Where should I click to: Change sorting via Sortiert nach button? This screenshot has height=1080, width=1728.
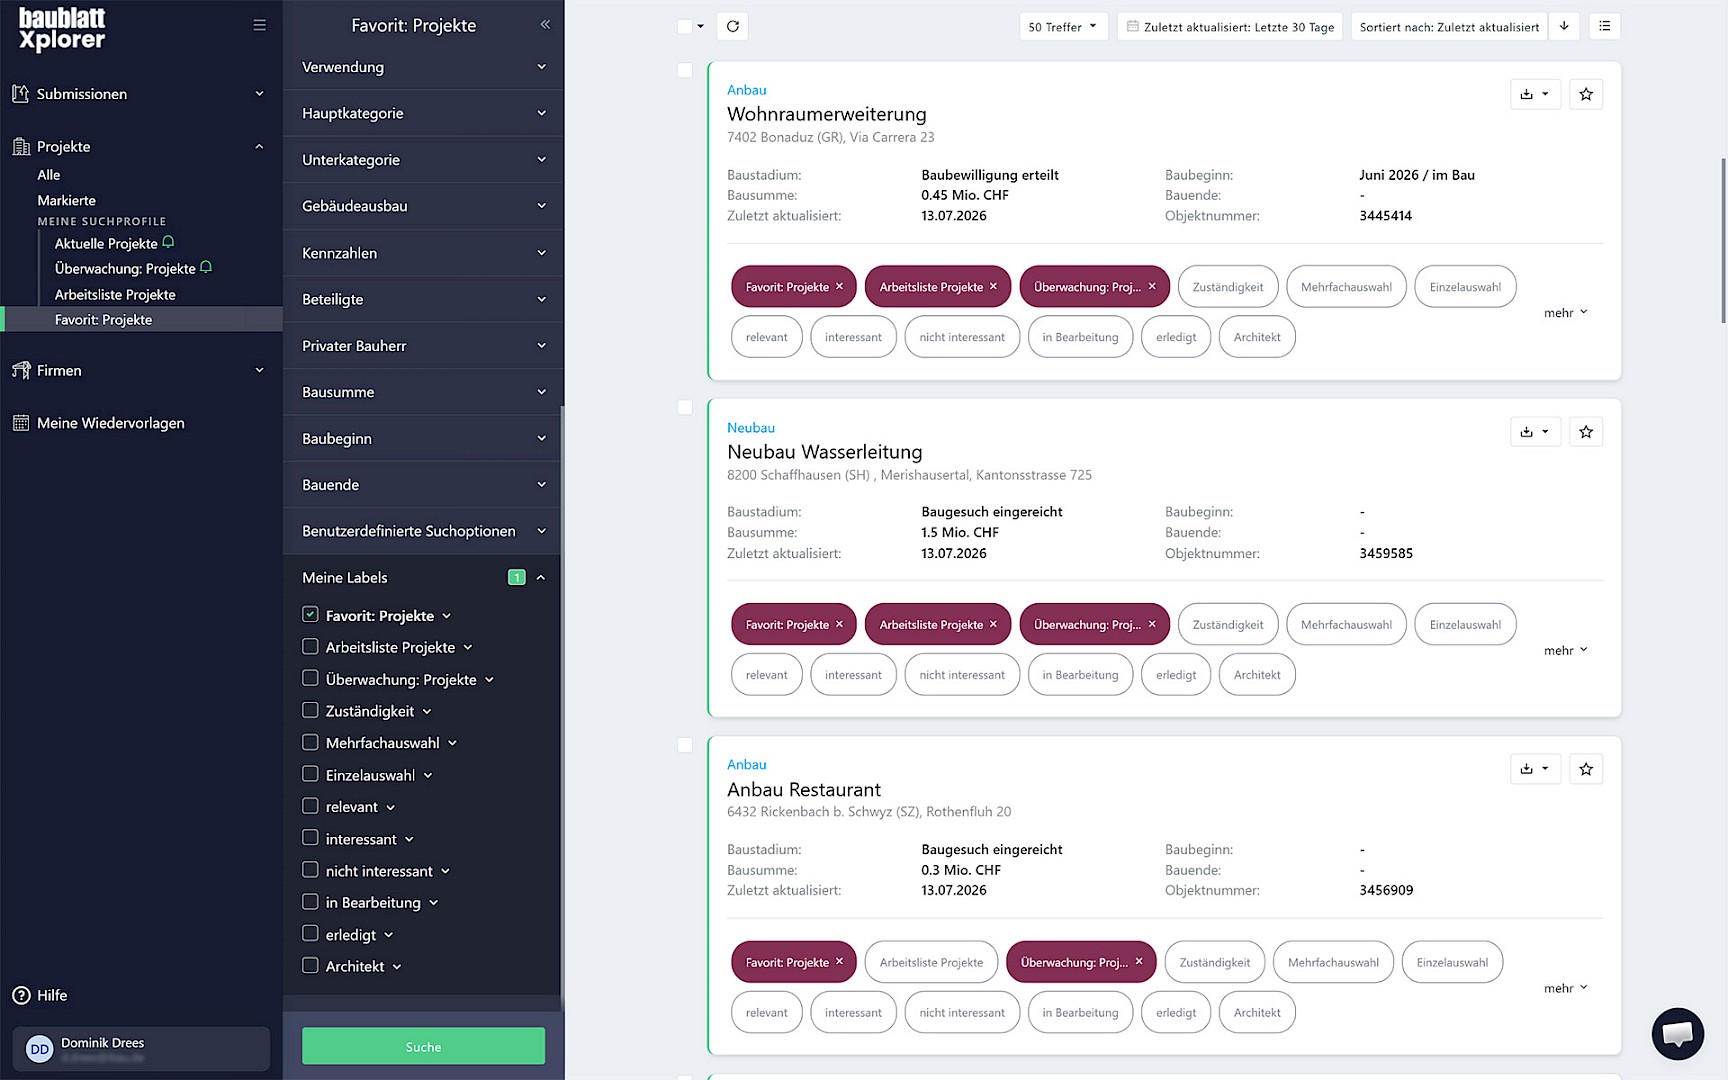[x=1449, y=27]
